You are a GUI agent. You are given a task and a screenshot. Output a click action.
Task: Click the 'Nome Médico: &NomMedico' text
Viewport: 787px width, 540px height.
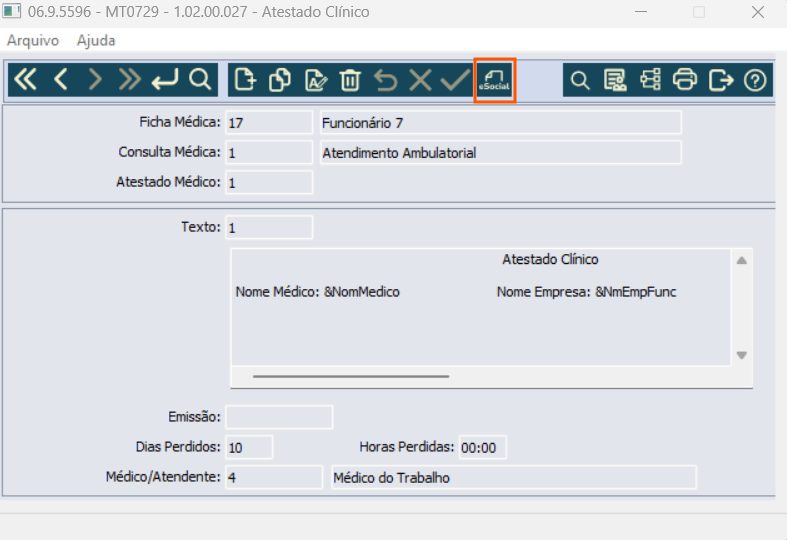tap(318, 292)
